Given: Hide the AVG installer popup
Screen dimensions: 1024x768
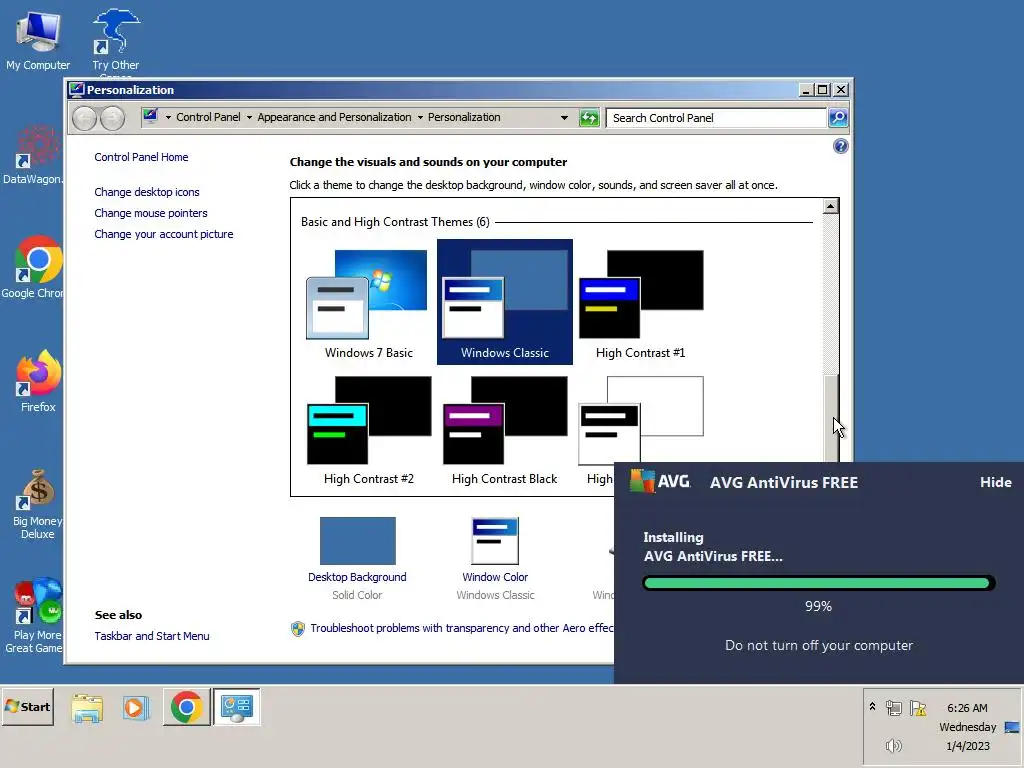Looking at the screenshot, I should click(995, 482).
